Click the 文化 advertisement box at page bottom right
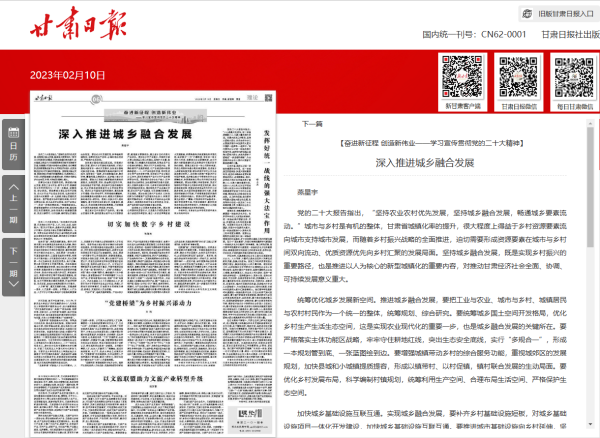Viewport: 600px width, 438px height. click(250, 420)
